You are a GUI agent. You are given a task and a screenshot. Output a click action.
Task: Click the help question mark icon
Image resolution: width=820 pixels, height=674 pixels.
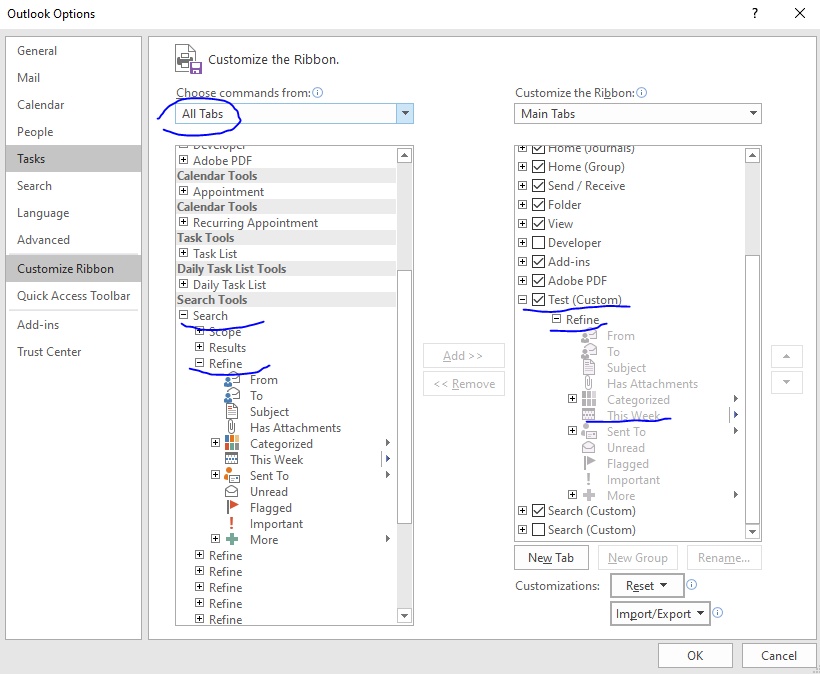pyautogui.click(x=755, y=13)
